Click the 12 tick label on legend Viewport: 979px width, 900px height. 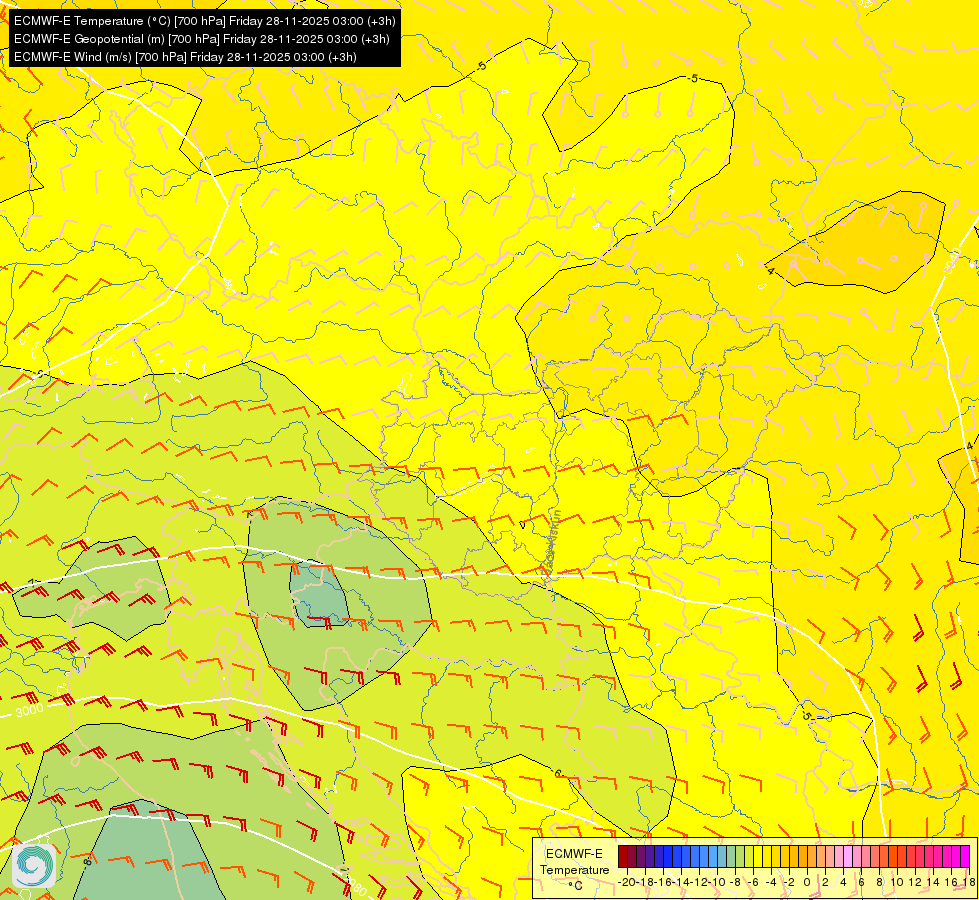[x=915, y=883]
